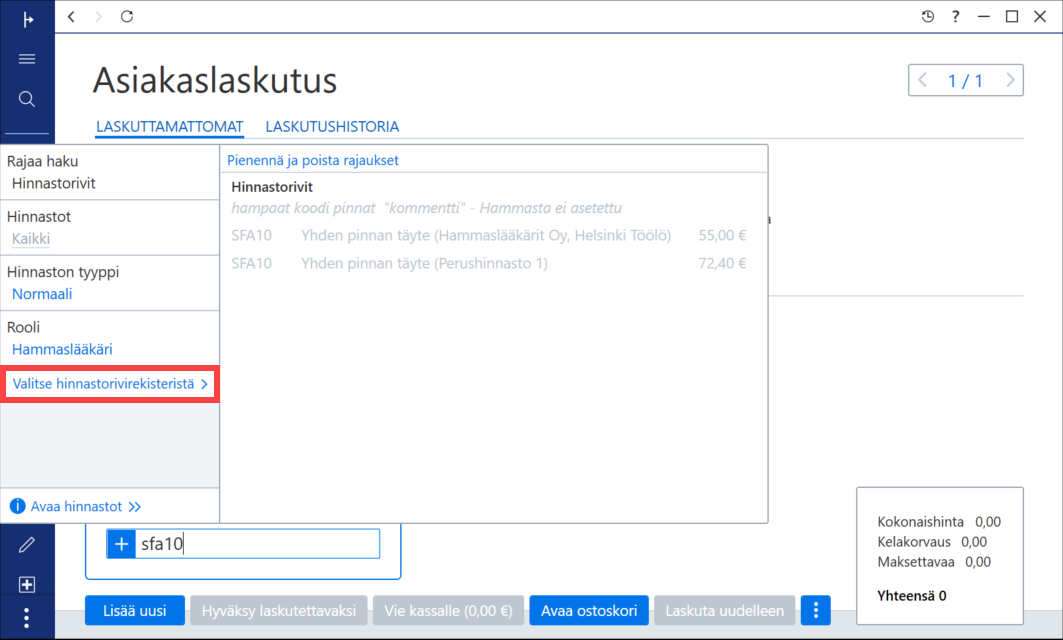Open the sidebar three-dot menu
1063x640 pixels.
[x=26, y=618]
